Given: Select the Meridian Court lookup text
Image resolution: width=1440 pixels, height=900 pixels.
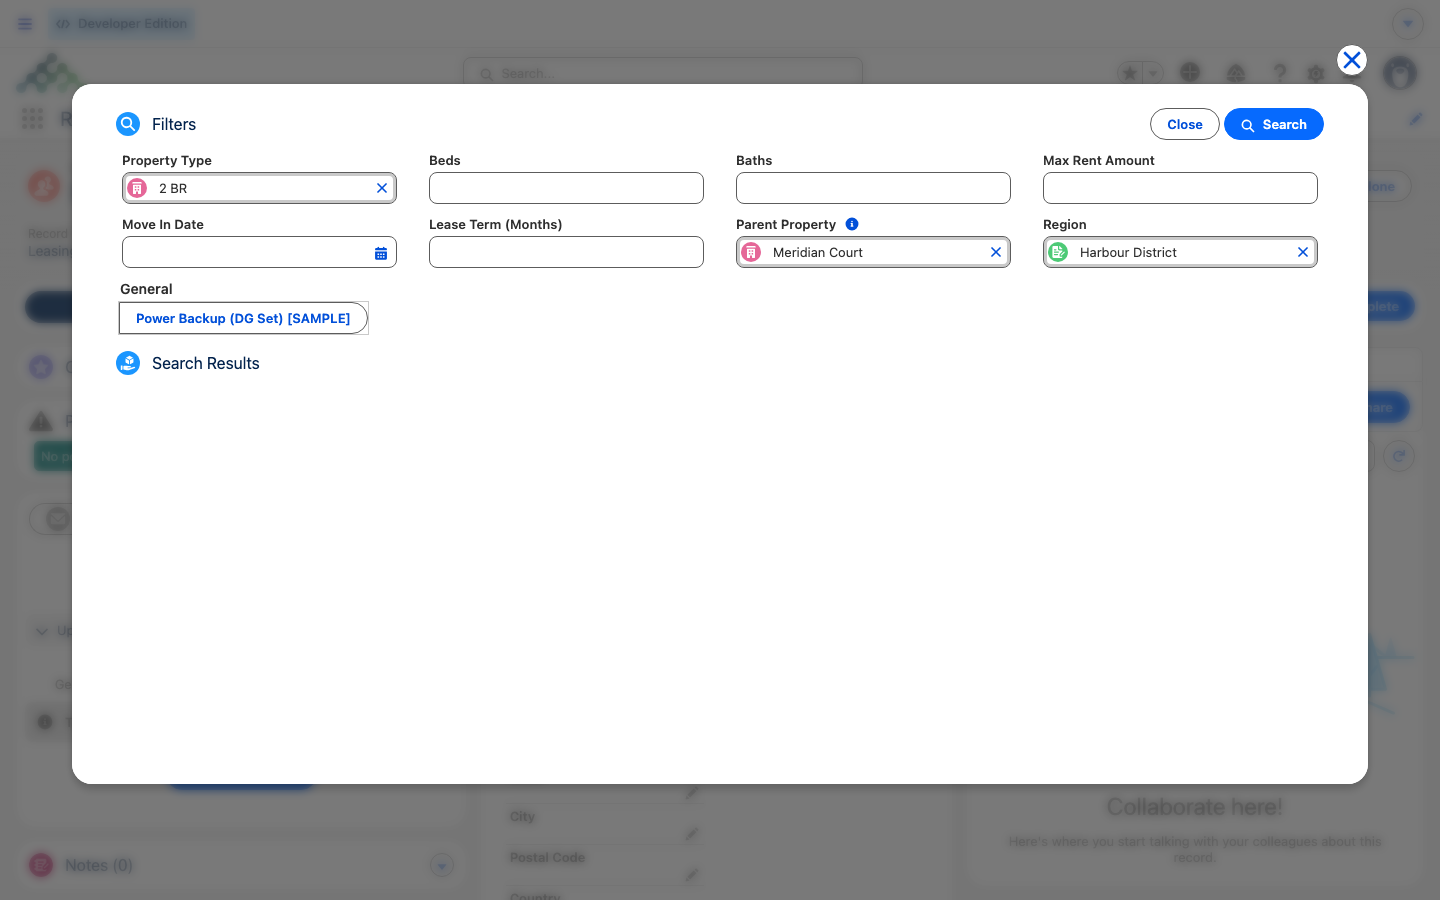Looking at the screenshot, I should [x=818, y=252].
